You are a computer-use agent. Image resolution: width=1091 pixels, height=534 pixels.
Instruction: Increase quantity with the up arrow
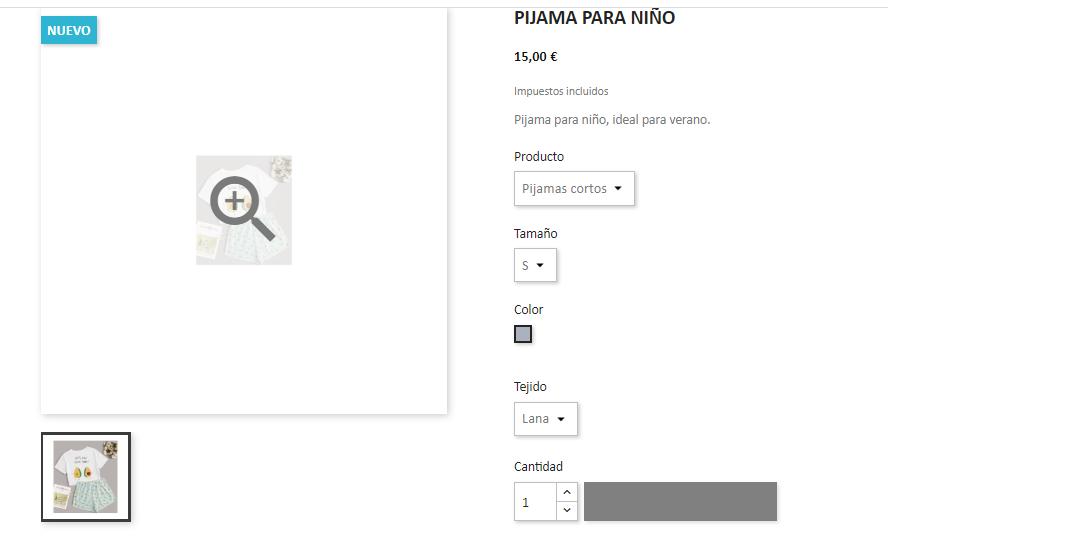click(x=567, y=492)
